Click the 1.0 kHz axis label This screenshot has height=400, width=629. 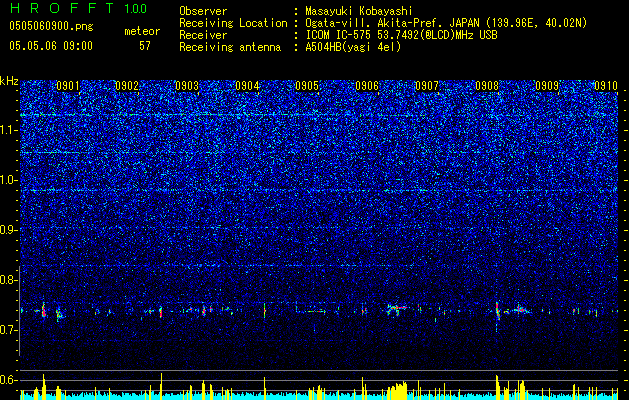click(8, 180)
